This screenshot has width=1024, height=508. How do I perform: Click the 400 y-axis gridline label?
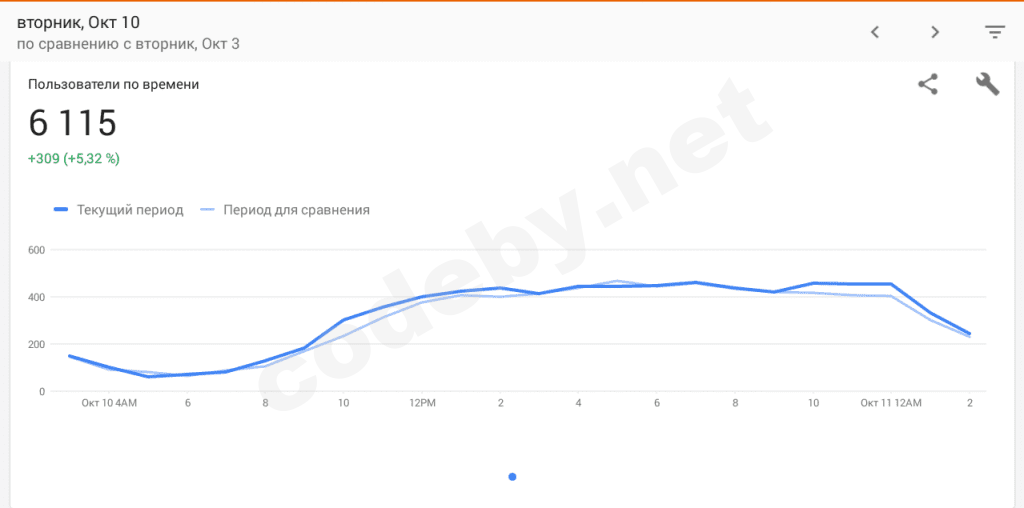pyautogui.click(x=36, y=297)
